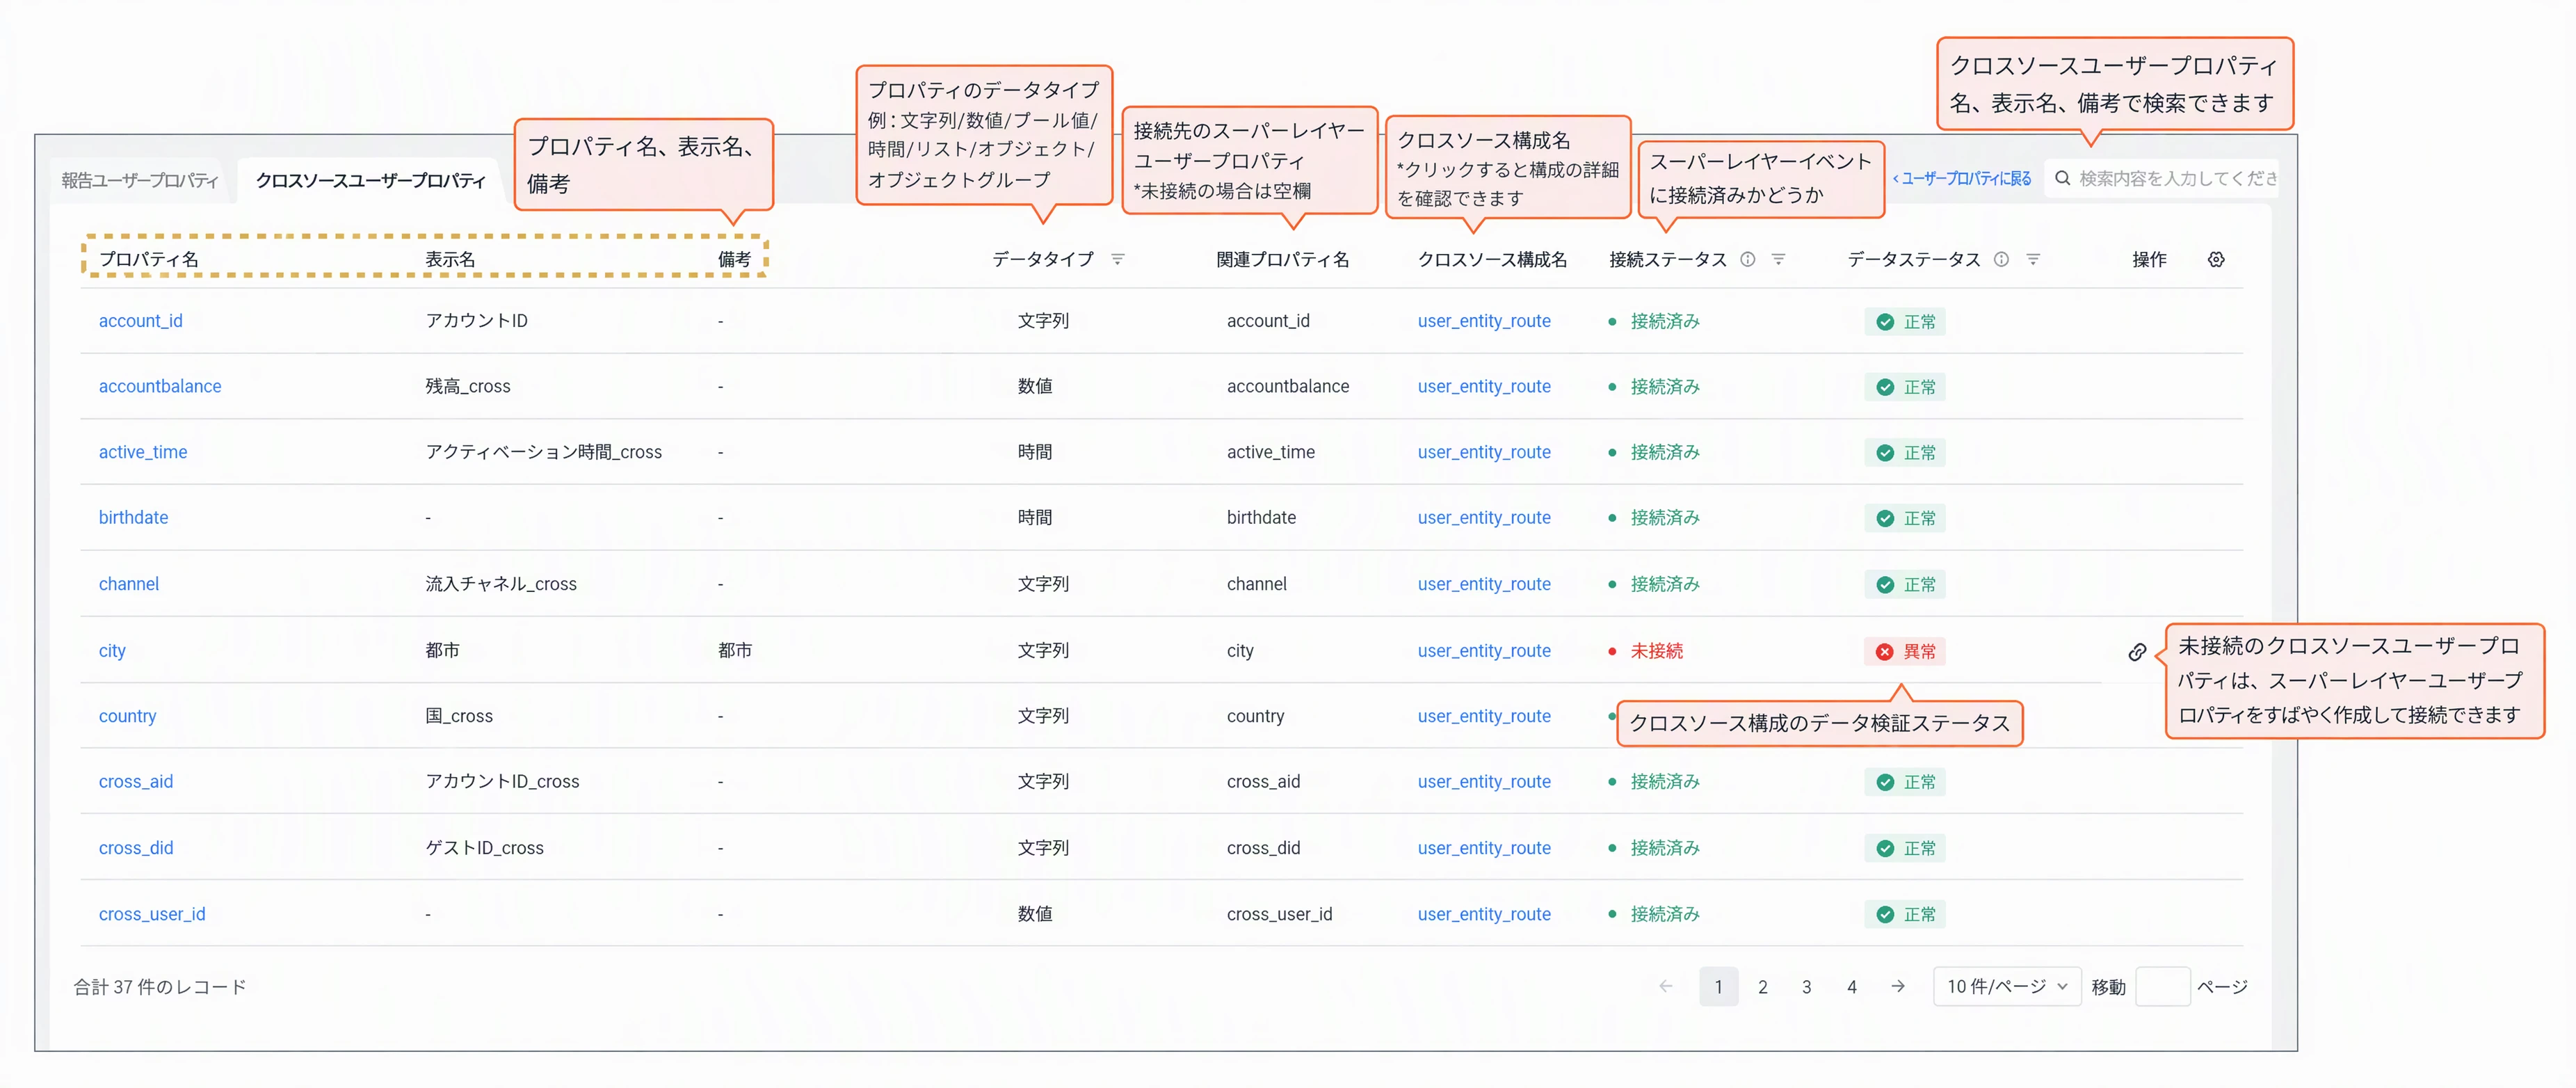Screen dimensions: 2576x1088
Task: Open the birthdate property
Action: click(133, 517)
